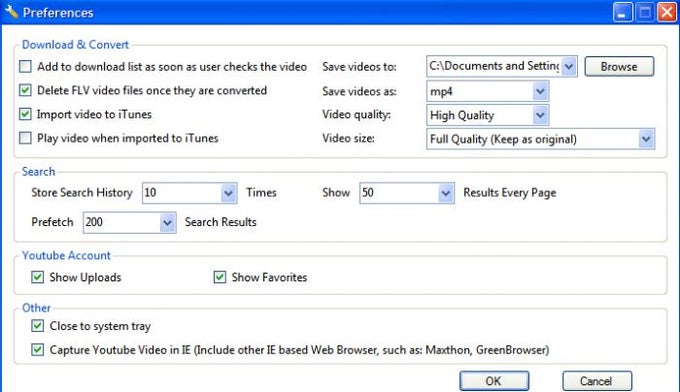Screen dimensions: 680x392
Task: Click the Prefetch label
Action: click(52, 222)
